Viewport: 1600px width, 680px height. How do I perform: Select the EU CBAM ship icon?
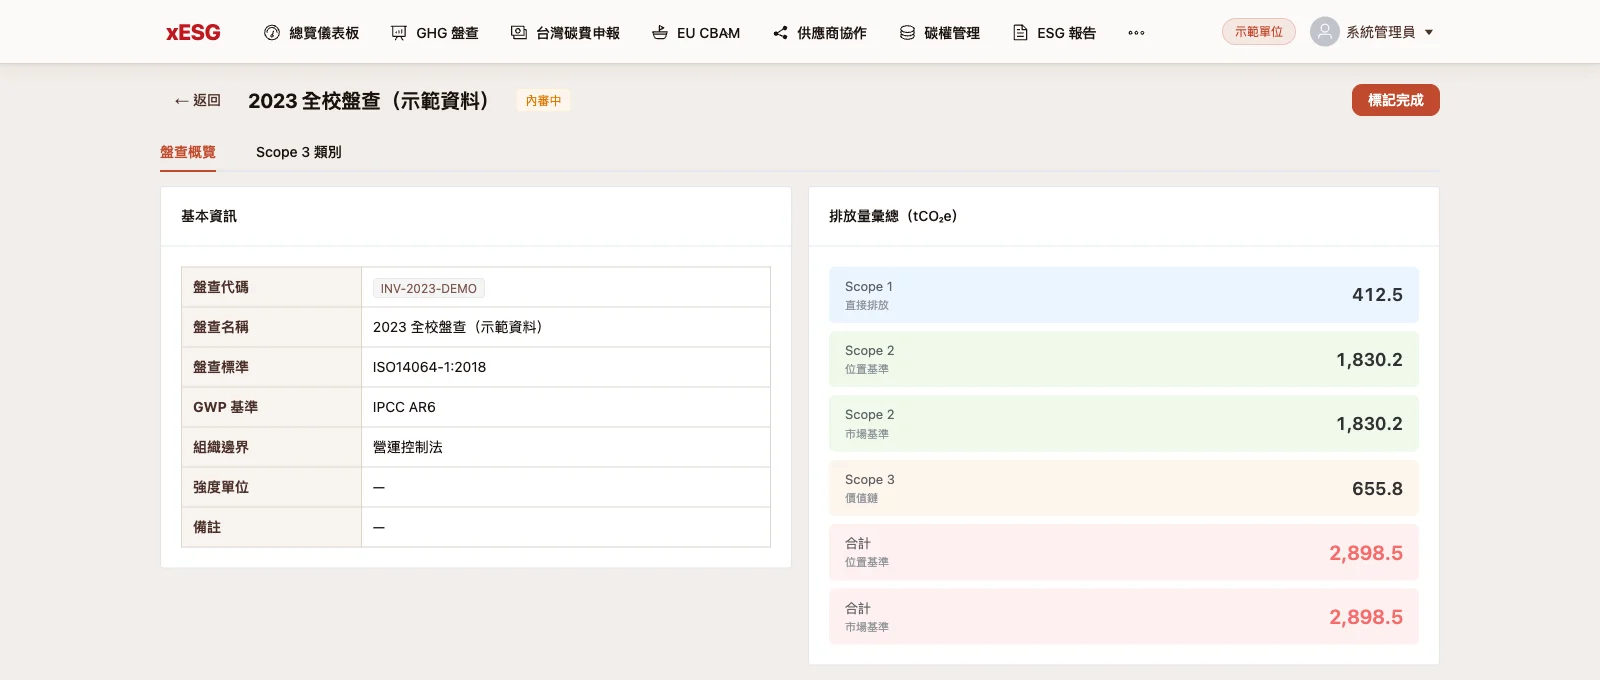(660, 33)
